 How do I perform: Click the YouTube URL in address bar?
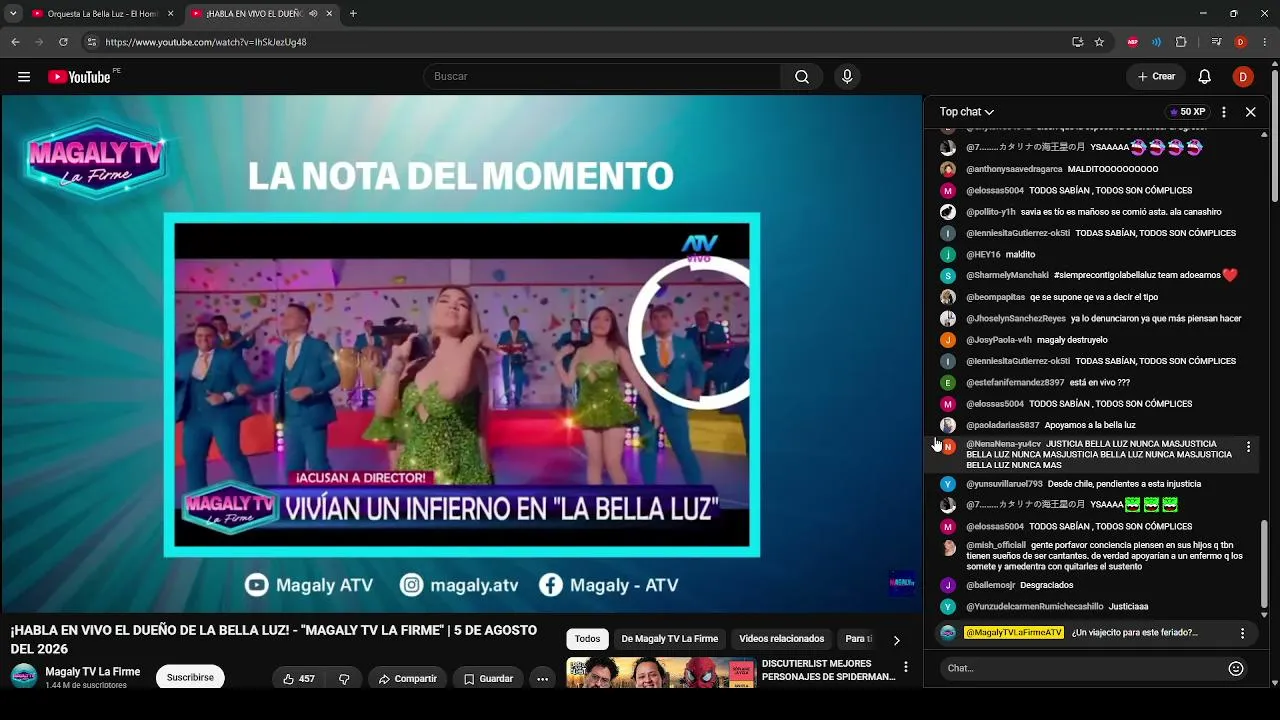206,42
